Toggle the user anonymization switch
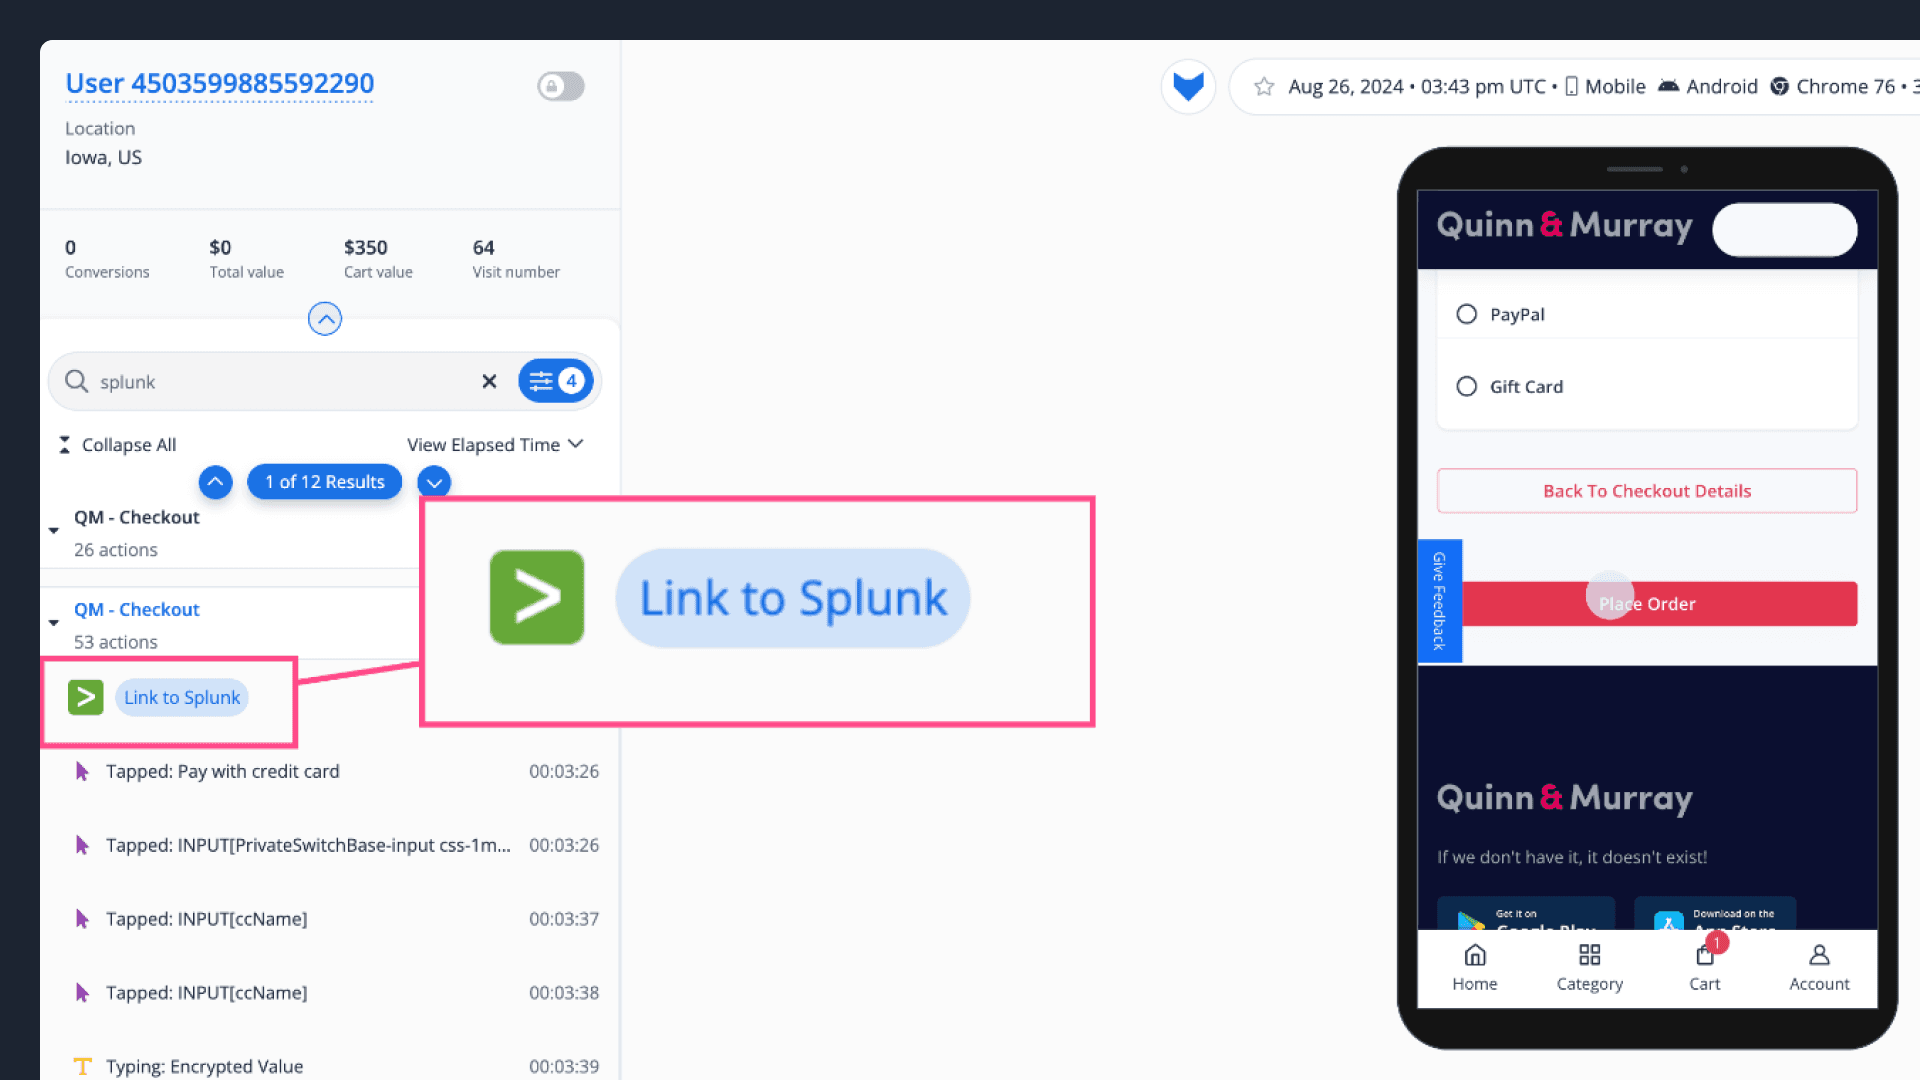This screenshot has height=1080, width=1920. click(560, 84)
